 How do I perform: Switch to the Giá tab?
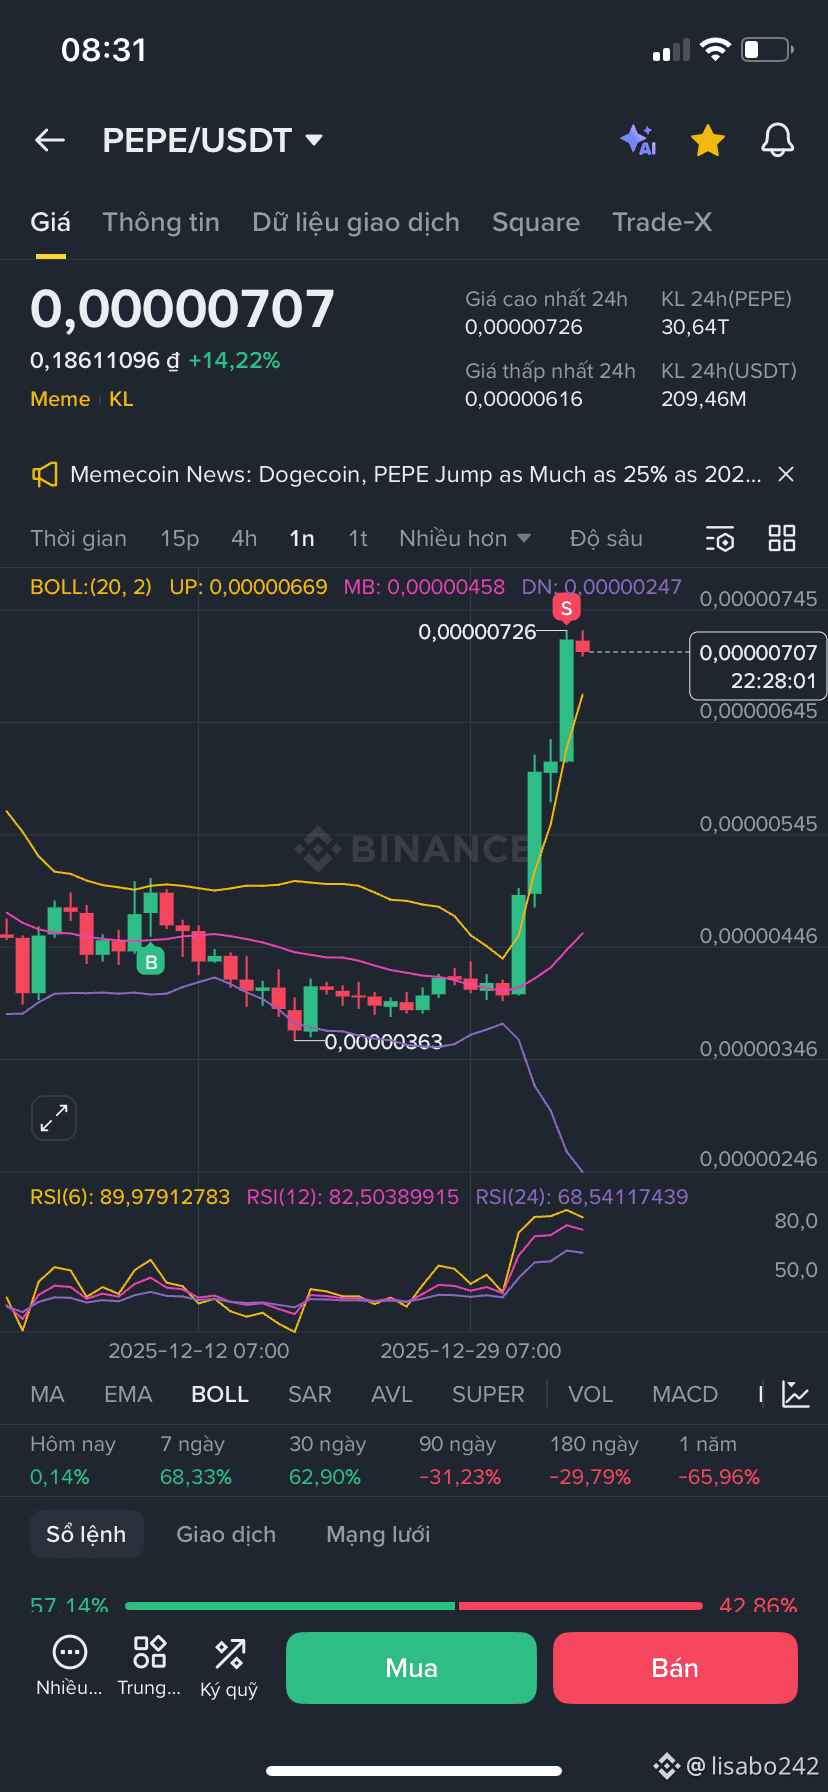(50, 222)
